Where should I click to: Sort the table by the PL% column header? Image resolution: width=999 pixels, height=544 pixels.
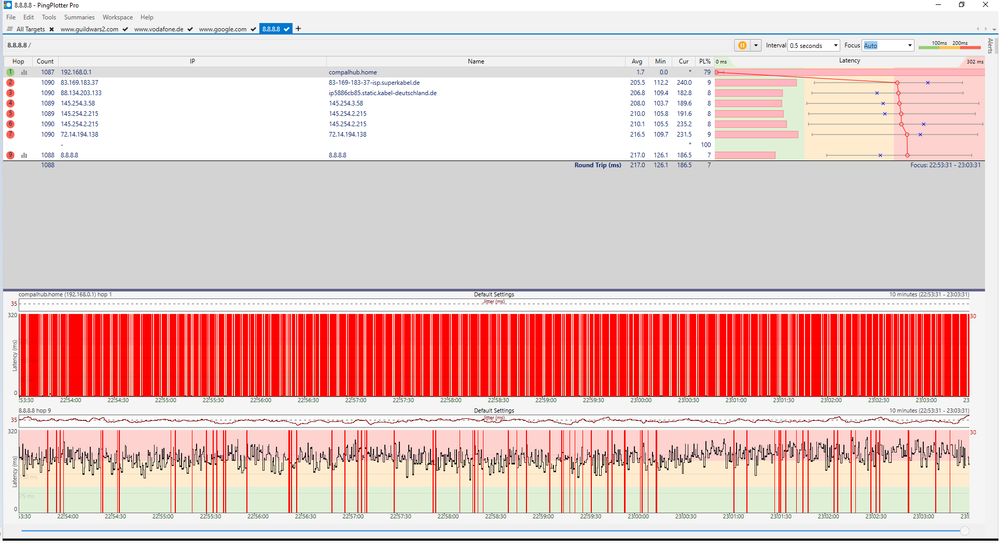coord(705,61)
